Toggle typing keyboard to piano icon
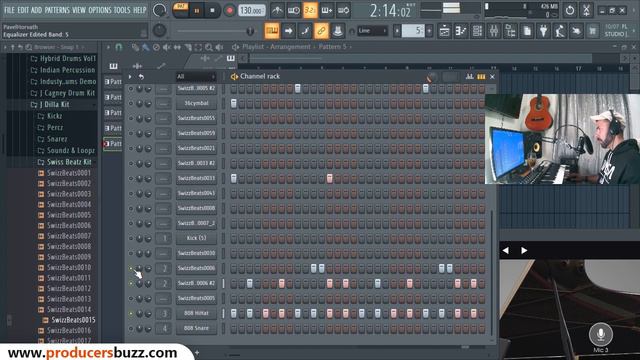This screenshot has height=360, width=640. (272, 31)
